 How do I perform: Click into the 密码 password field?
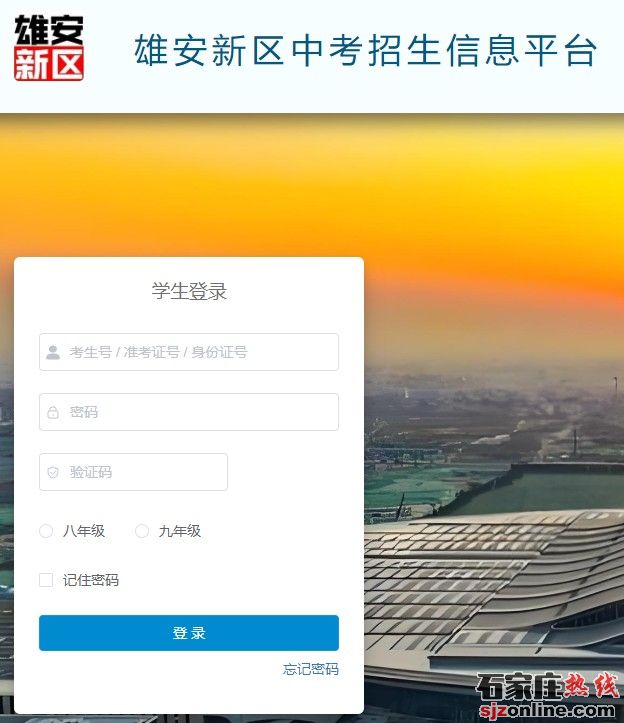(189, 412)
